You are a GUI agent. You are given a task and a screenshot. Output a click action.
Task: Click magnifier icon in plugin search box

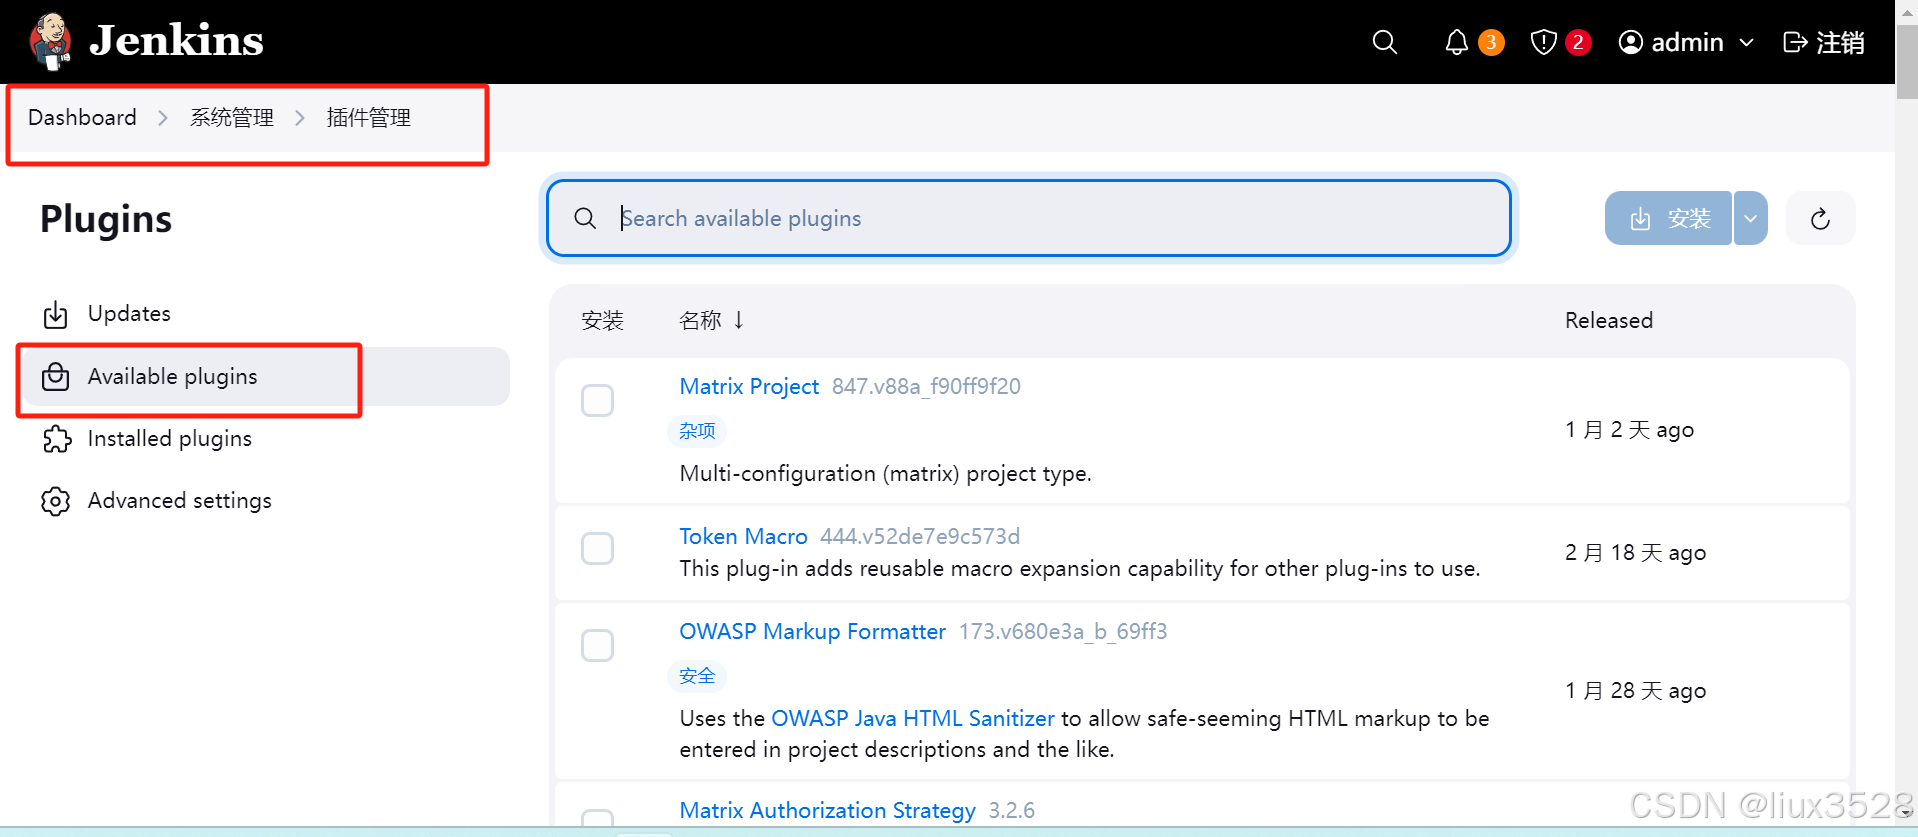pyautogui.click(x=585, y=218)
